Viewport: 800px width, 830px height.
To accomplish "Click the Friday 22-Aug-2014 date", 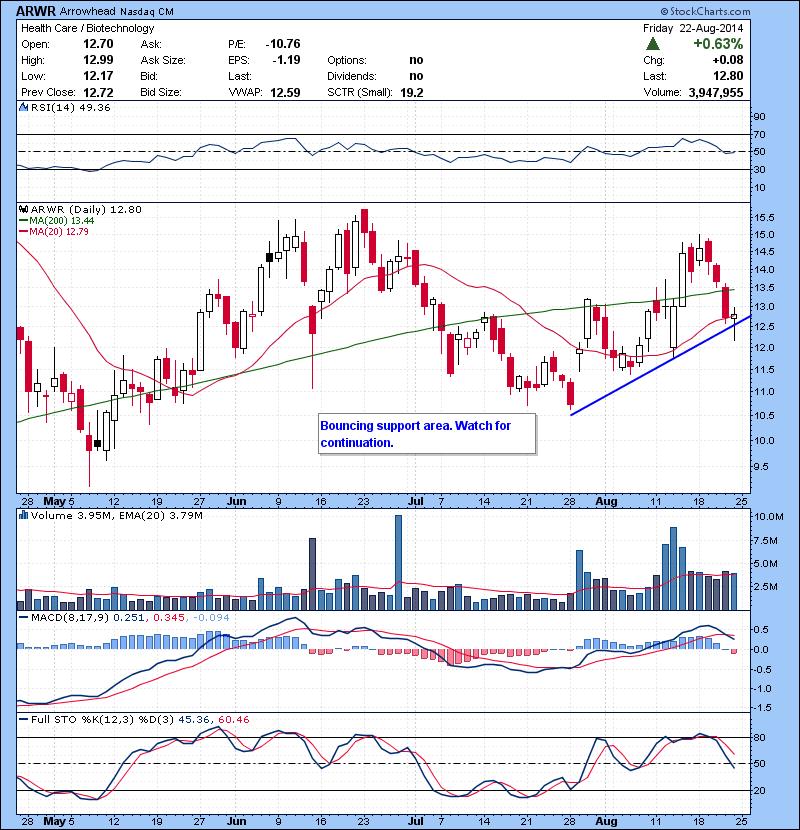I will tap(693, 28).
